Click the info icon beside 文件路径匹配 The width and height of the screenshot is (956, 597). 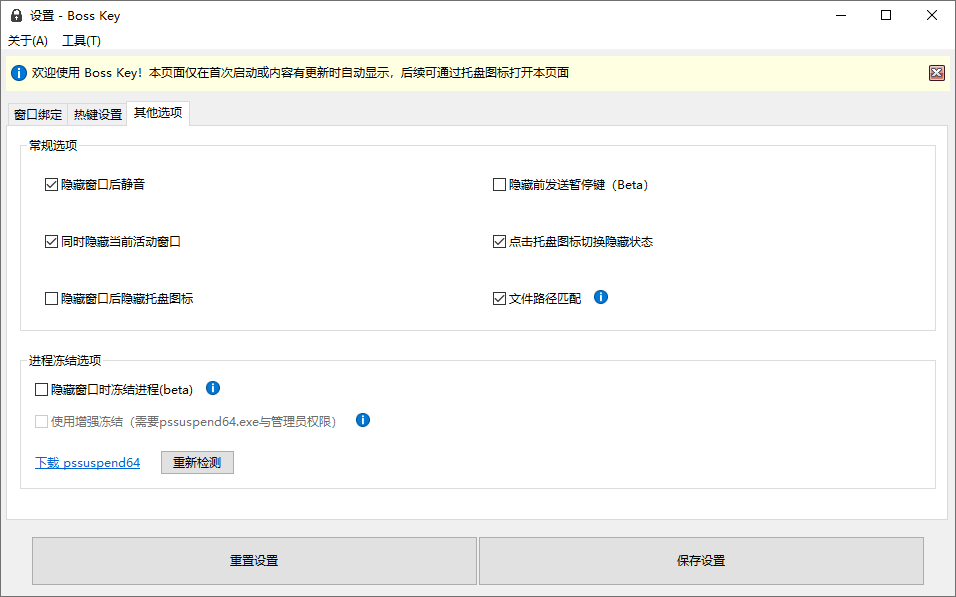601,297
